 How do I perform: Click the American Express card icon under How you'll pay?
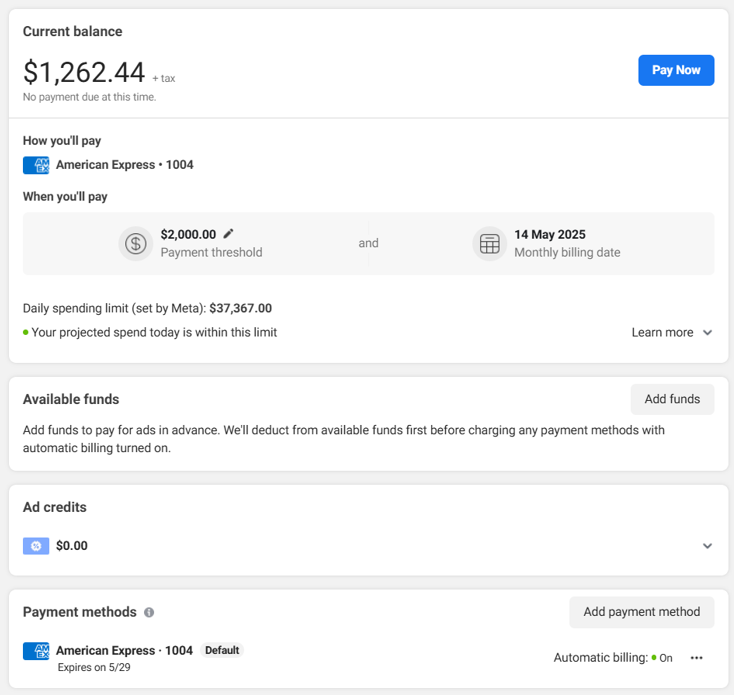36,165
